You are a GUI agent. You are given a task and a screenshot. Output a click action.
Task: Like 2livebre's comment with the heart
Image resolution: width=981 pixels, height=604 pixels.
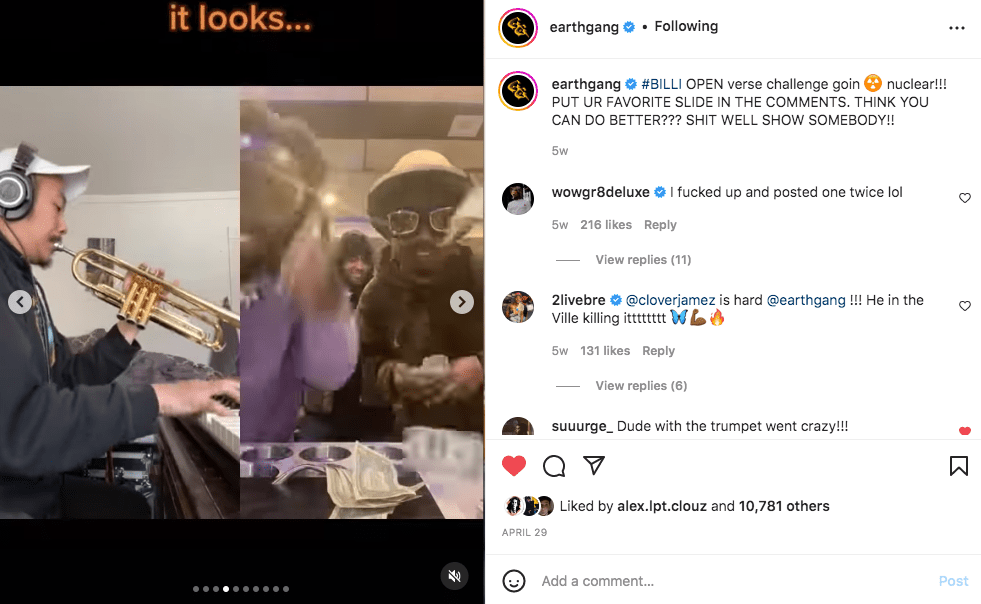[x=965, y=305]
